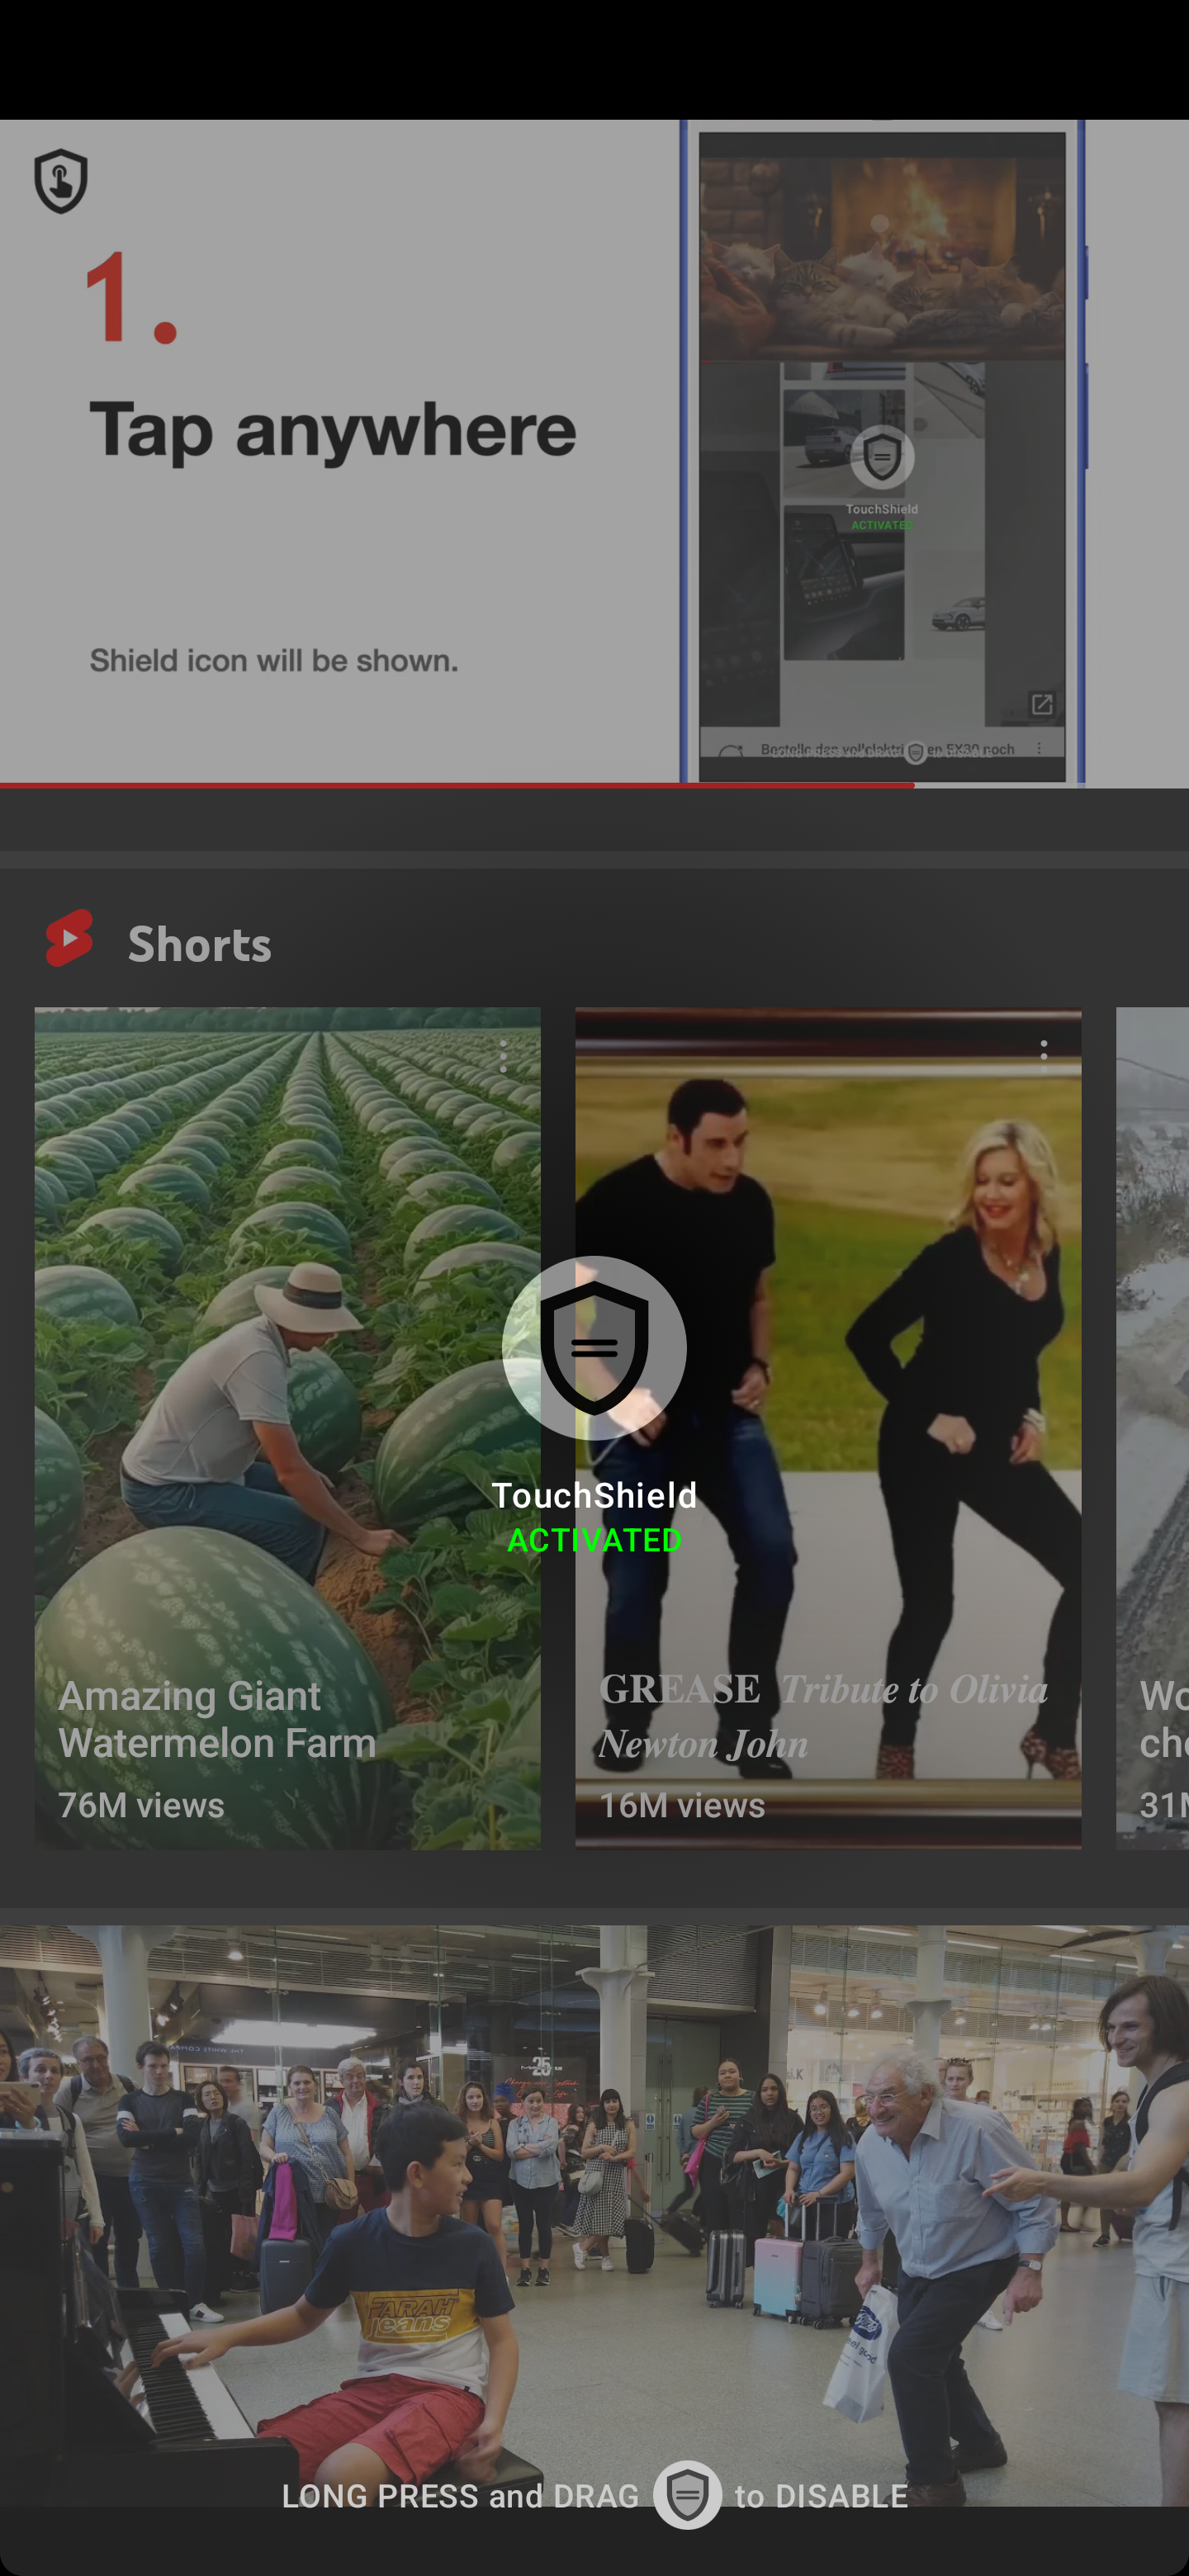Tap 'LONG PRESS and DRAG' hint text

[x=460, y=2496]
